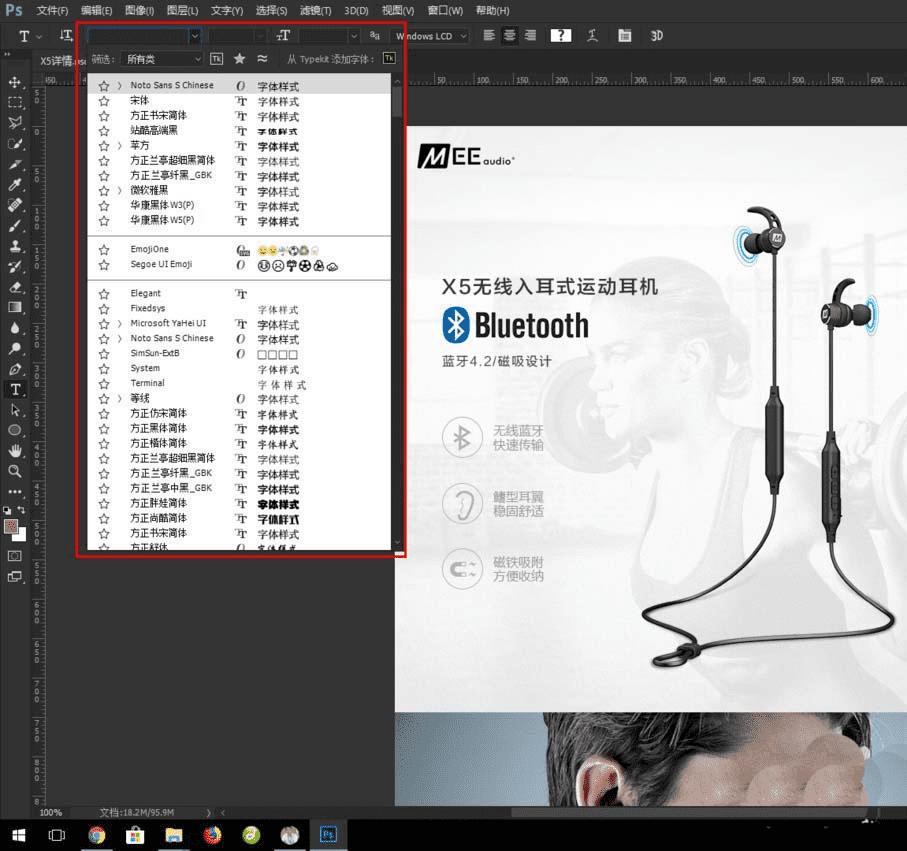Select the Clone Stamp tool
The height and width of the screenshot is (851, 907).
tap(15, 246)
